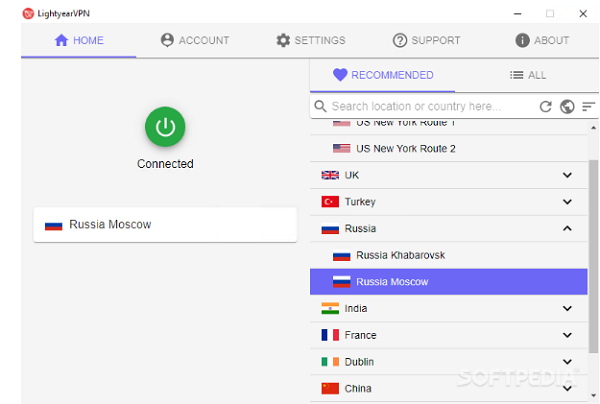Click the magnifier search icon

tap(320, 106)
